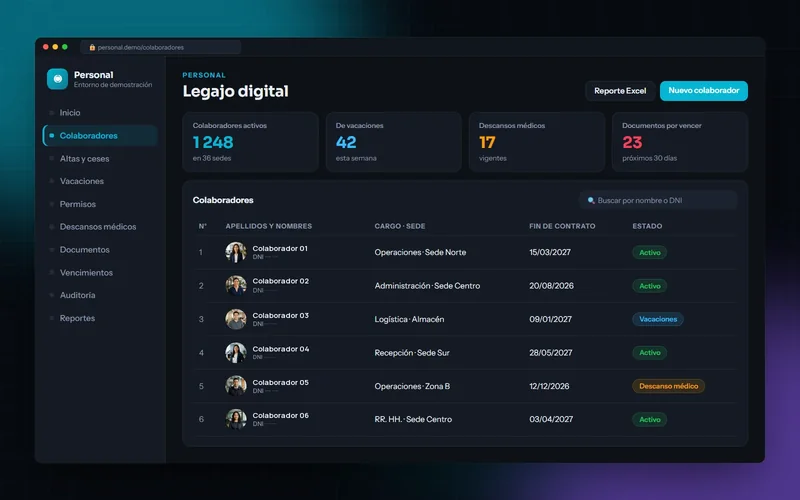Click the Colaborador 04 name
This screenshot has height=500, width=800.
281,349
